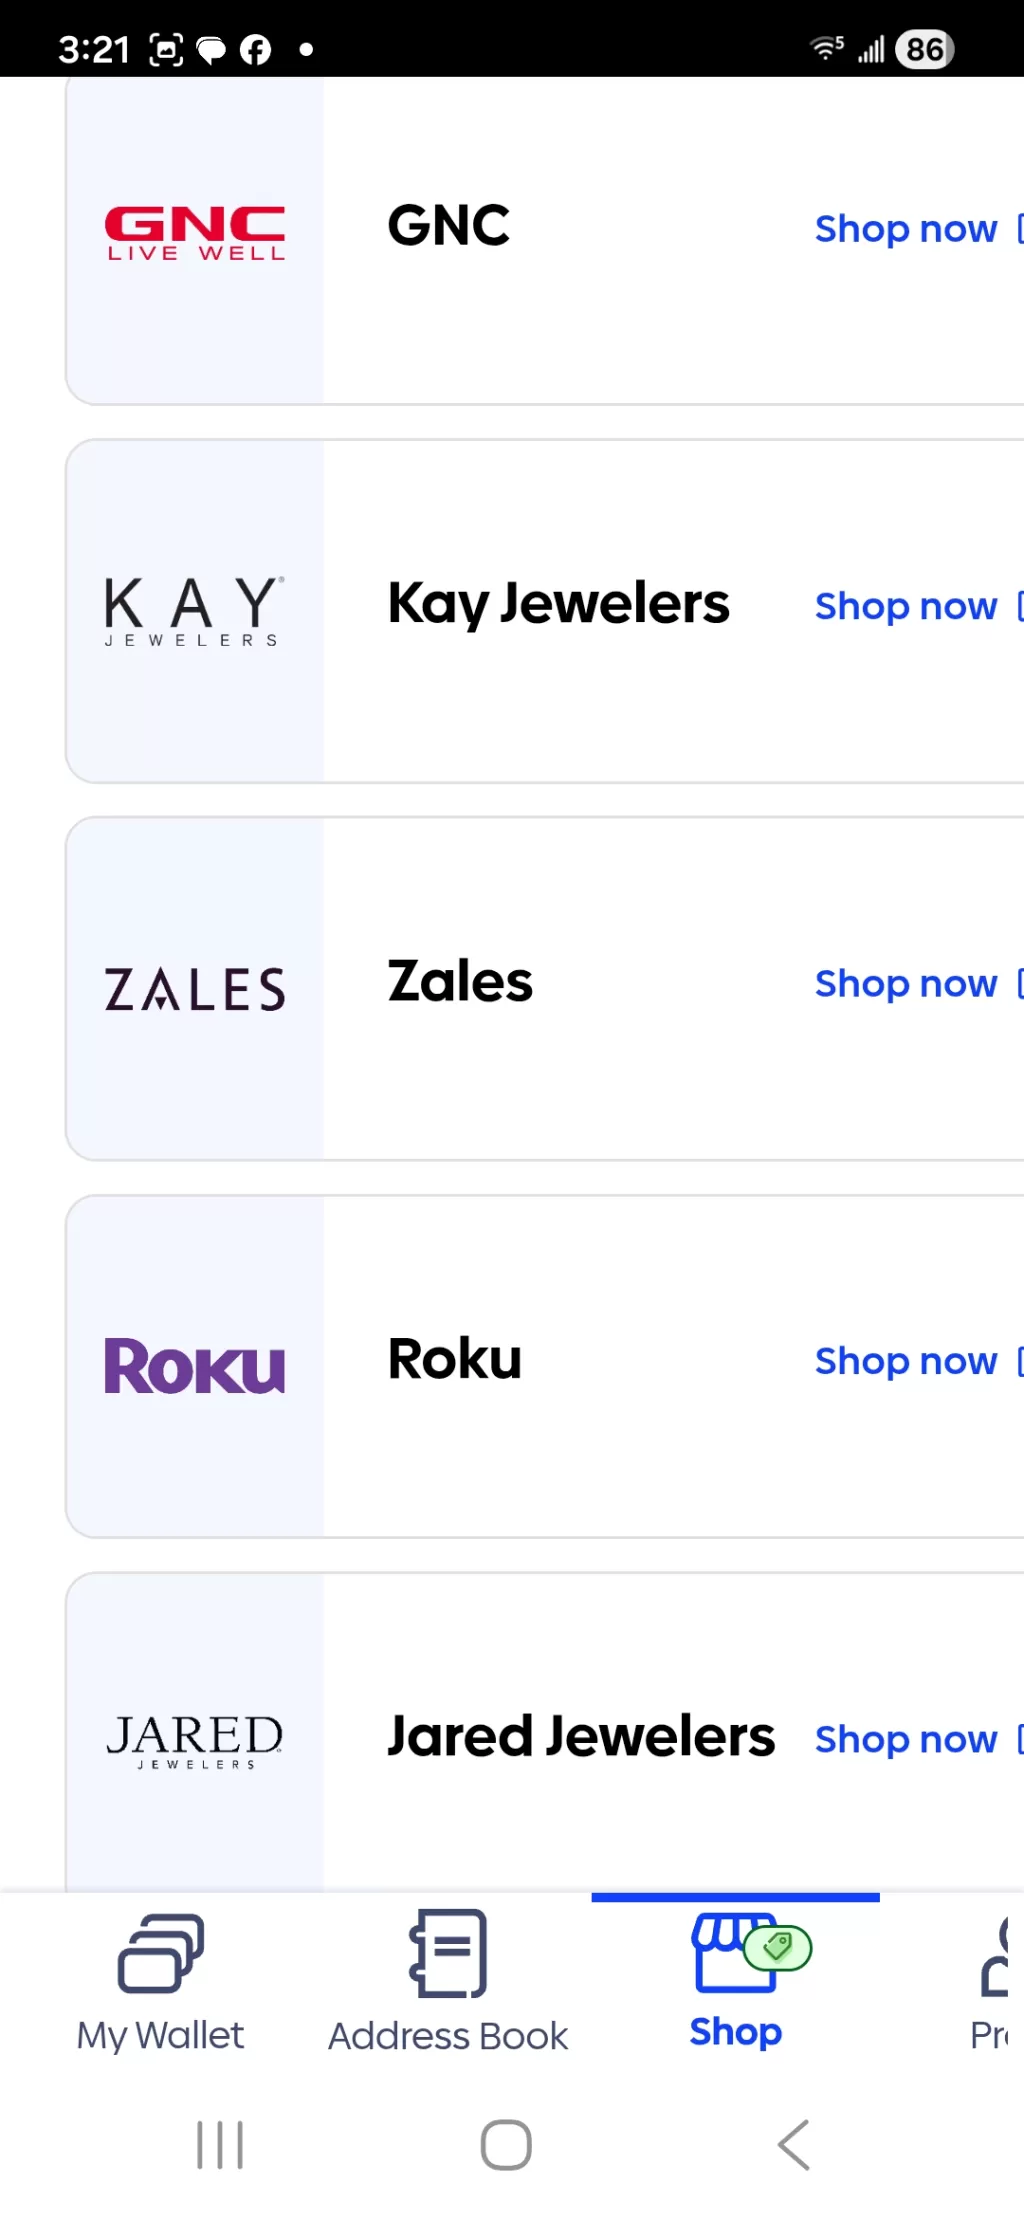Screen dimensions: 1024x2219
Task: Tap the Kay Jewelers logo thumbnail
Action: tap(195, 611)
